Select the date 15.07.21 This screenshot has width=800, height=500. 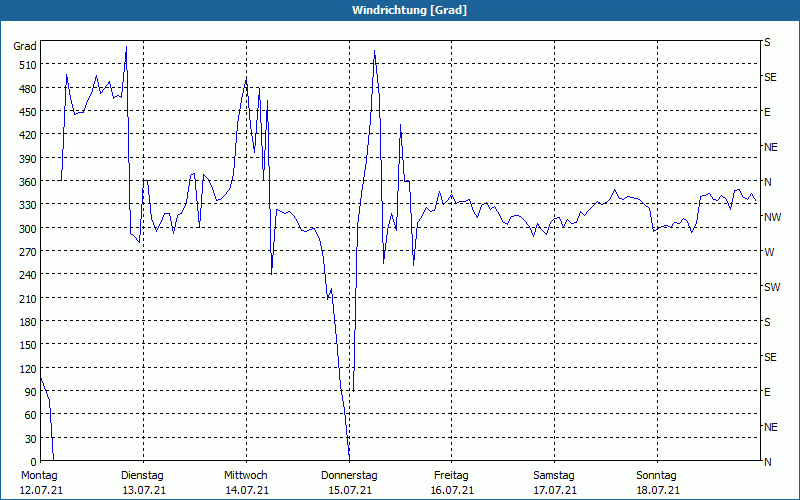(349, 491)
